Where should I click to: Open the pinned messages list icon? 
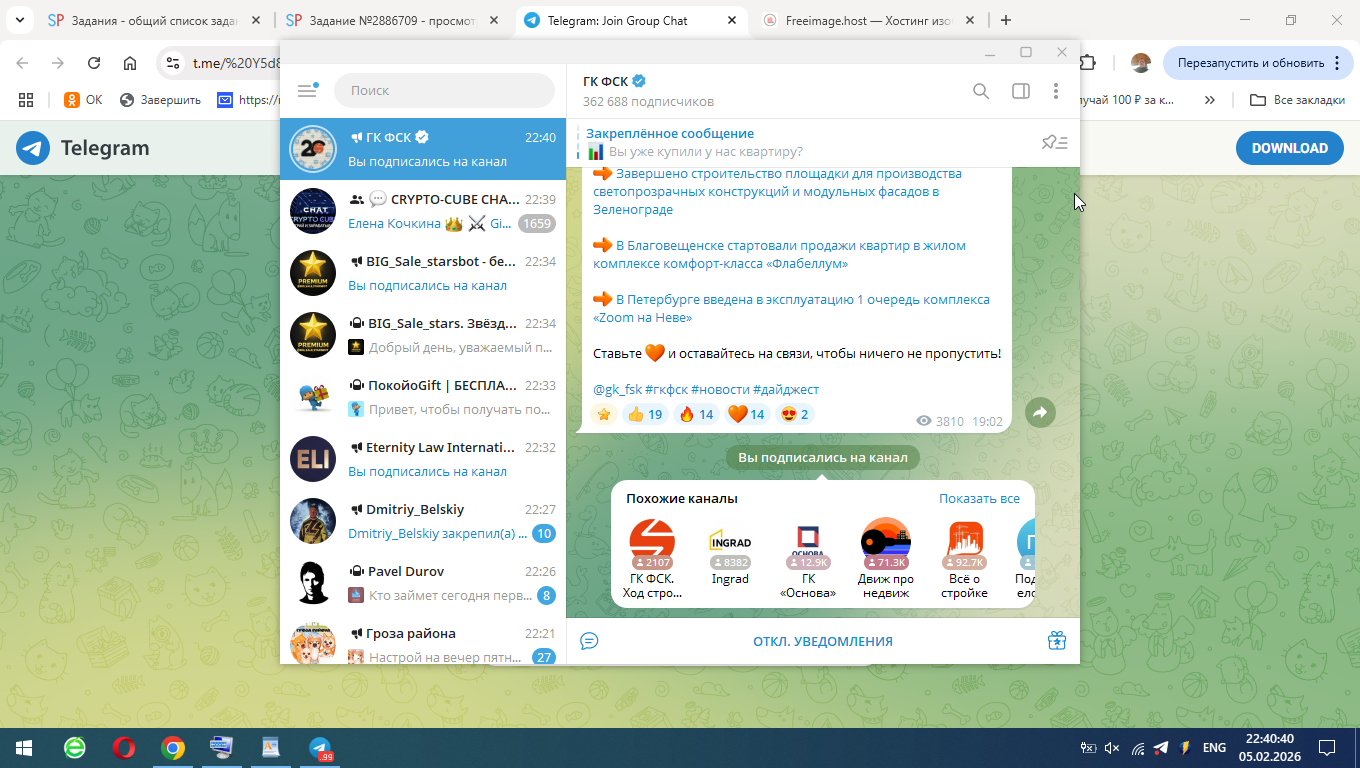pyautogui.click(x=1055, y=143)
